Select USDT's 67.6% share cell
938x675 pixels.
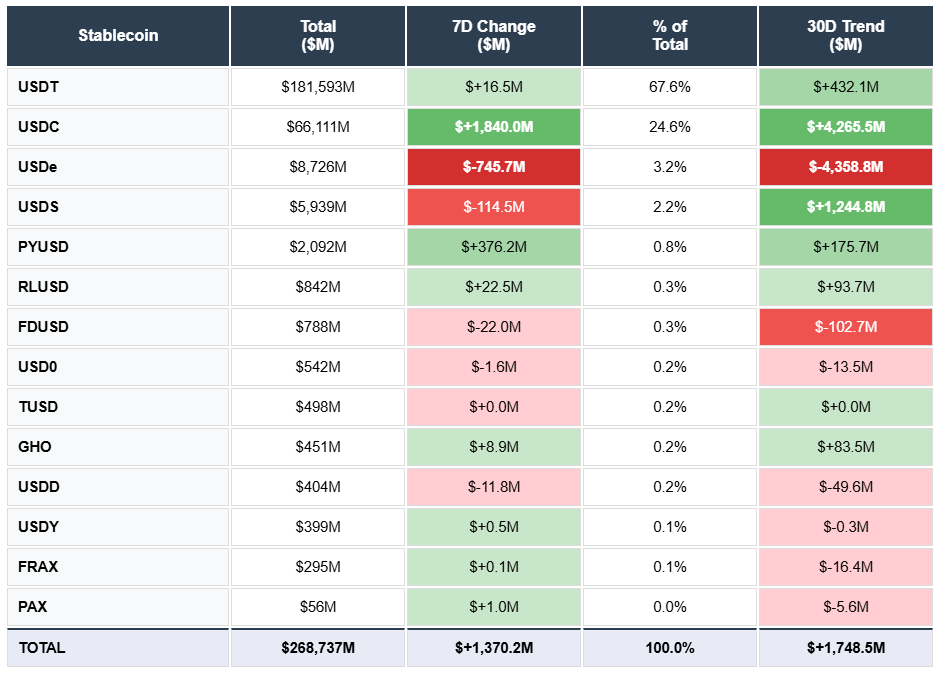[670, 87]
